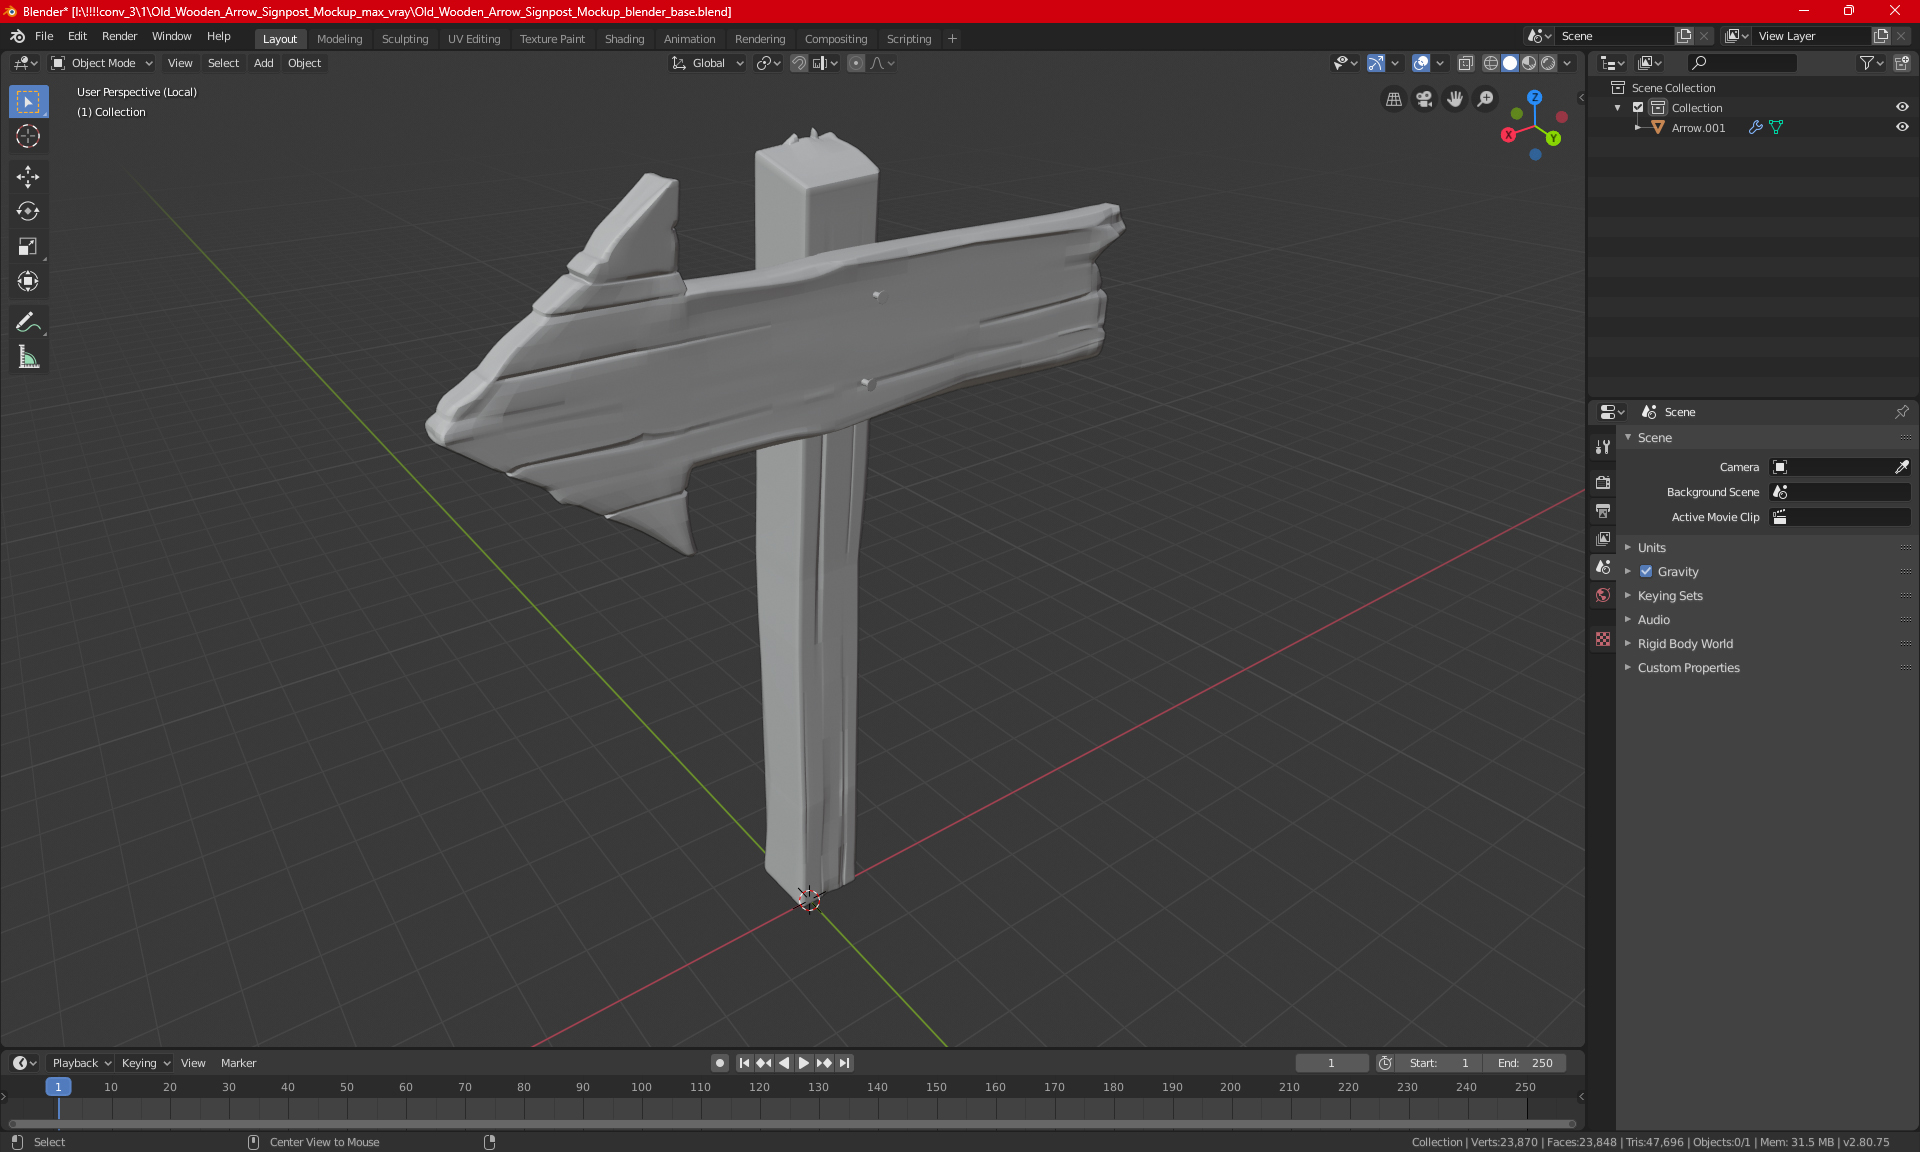Toggle viewport overlays
Viewport: 1920px width, 1152px height.
click(1421, 63)
